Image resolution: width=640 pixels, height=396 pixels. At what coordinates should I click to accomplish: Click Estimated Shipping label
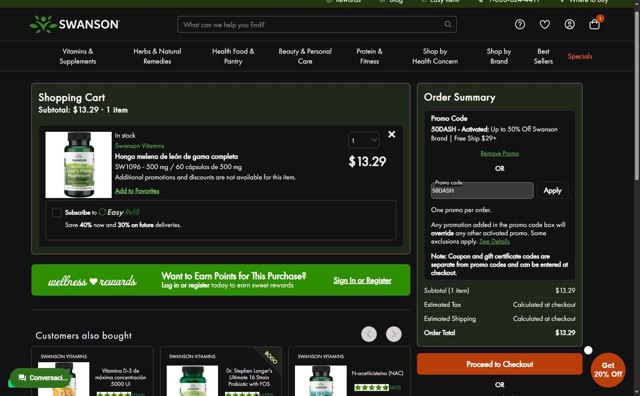[450, 319]
